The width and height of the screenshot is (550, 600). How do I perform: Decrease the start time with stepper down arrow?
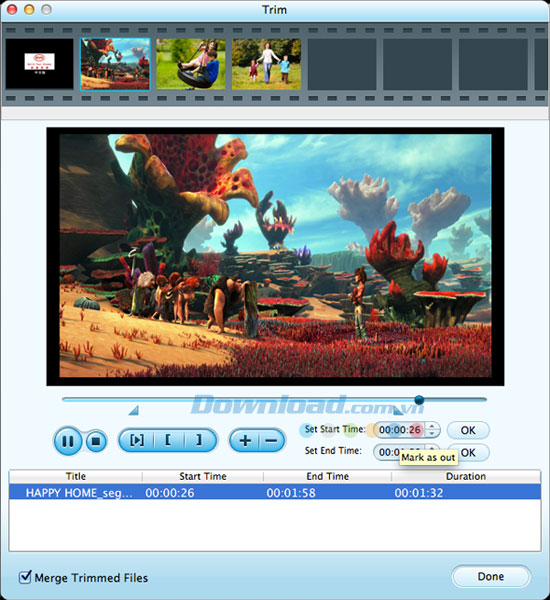(x=432, y=434)
